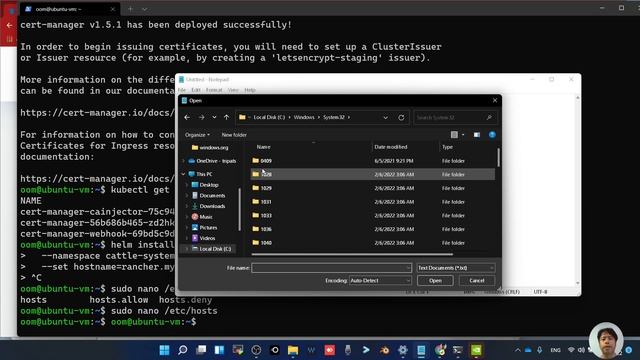This screenshot has width=640, height=360.
Task: Open Task View on taskbar
Action: click(201, 350)
